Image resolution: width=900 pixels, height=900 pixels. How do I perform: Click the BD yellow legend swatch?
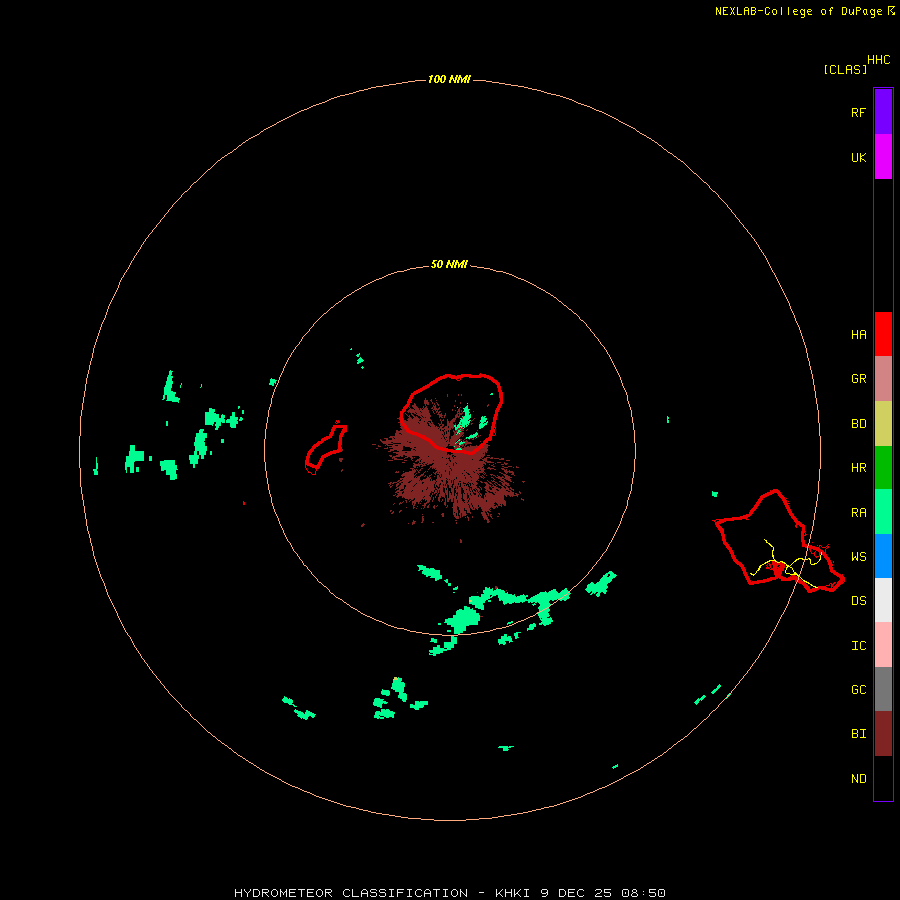point(883,424)
